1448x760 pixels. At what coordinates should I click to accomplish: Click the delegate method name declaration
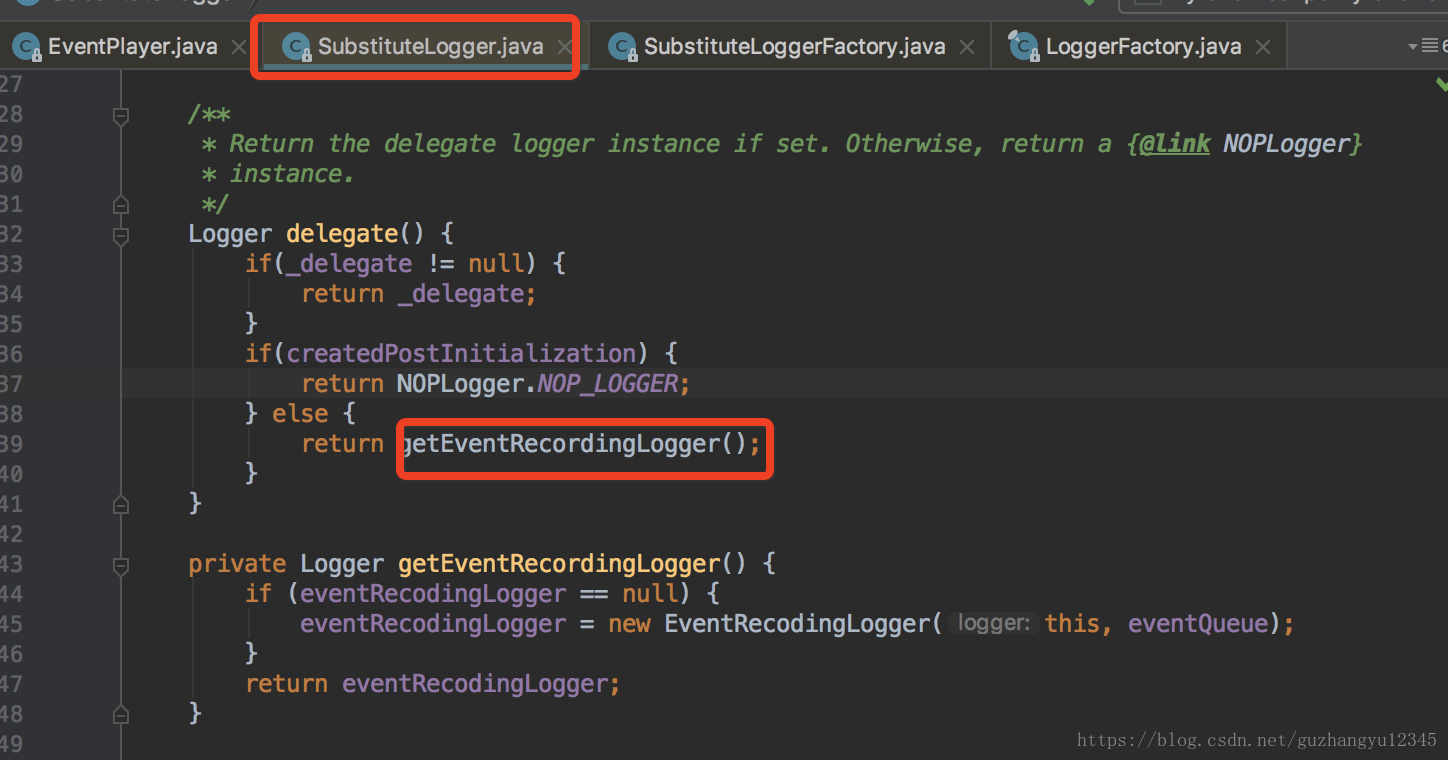pos(342,234)
